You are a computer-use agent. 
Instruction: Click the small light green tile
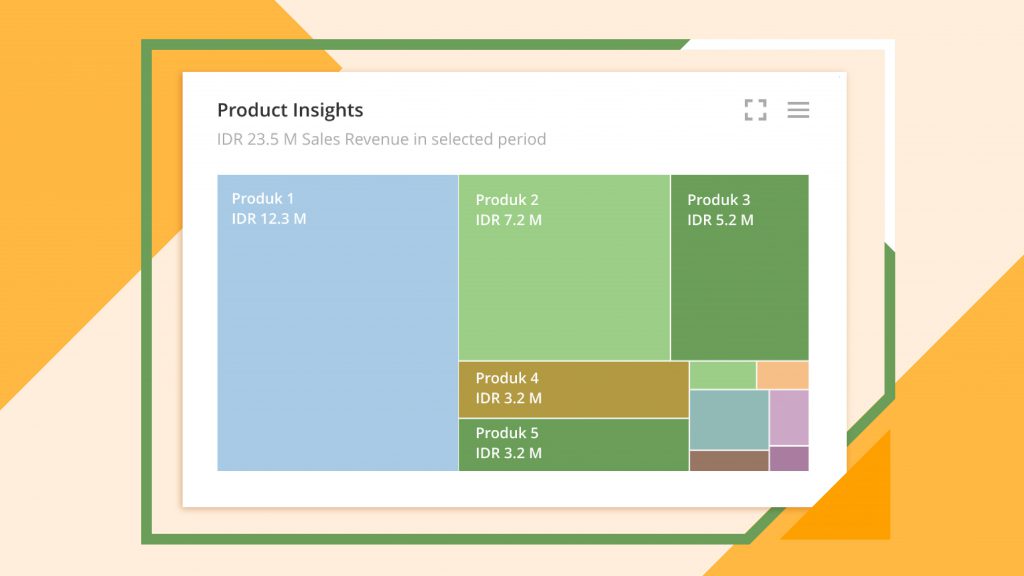click(722, 375)
